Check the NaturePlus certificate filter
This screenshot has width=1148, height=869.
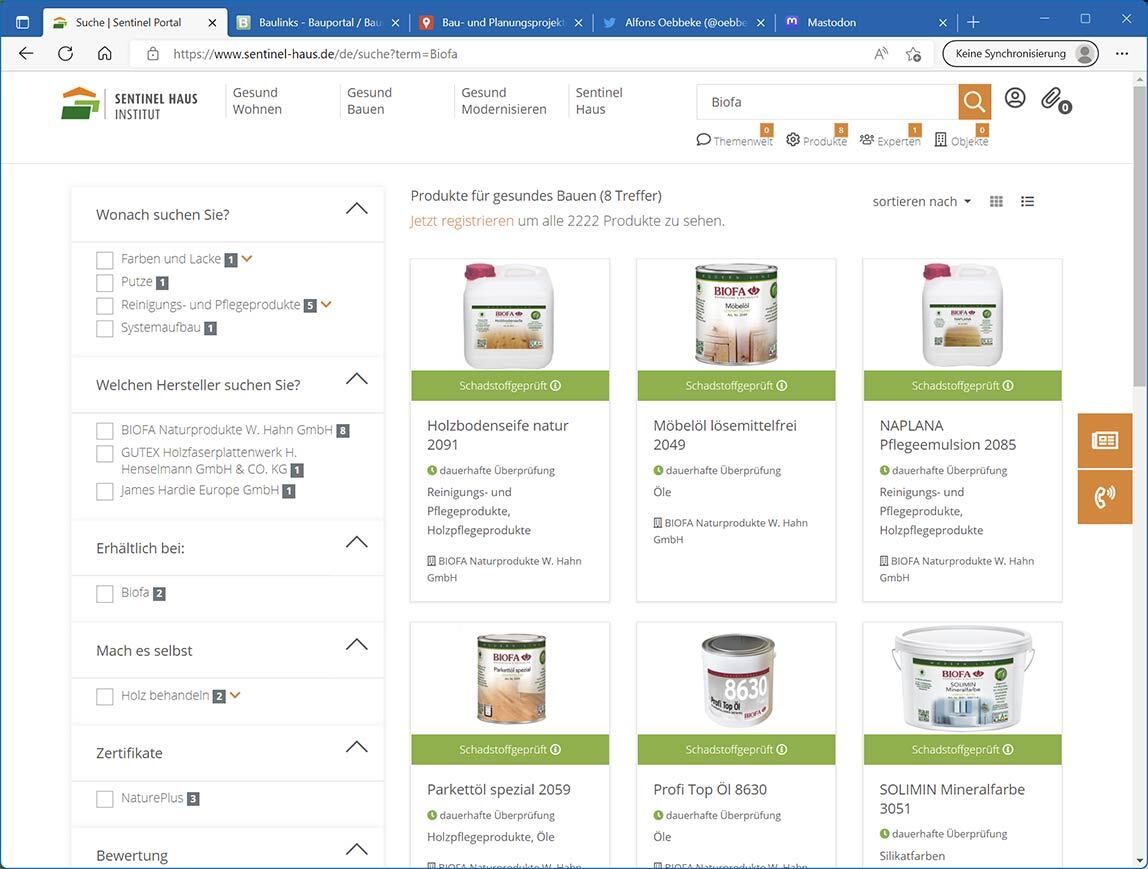pos(105,798)
